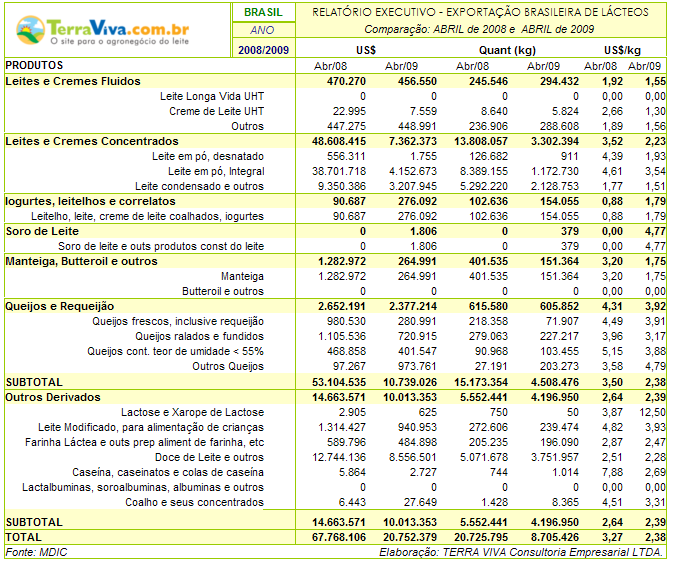Click the value 973.761 for Outros Queijos
This screenshot has height=563, width=673.
click(417, 366)
